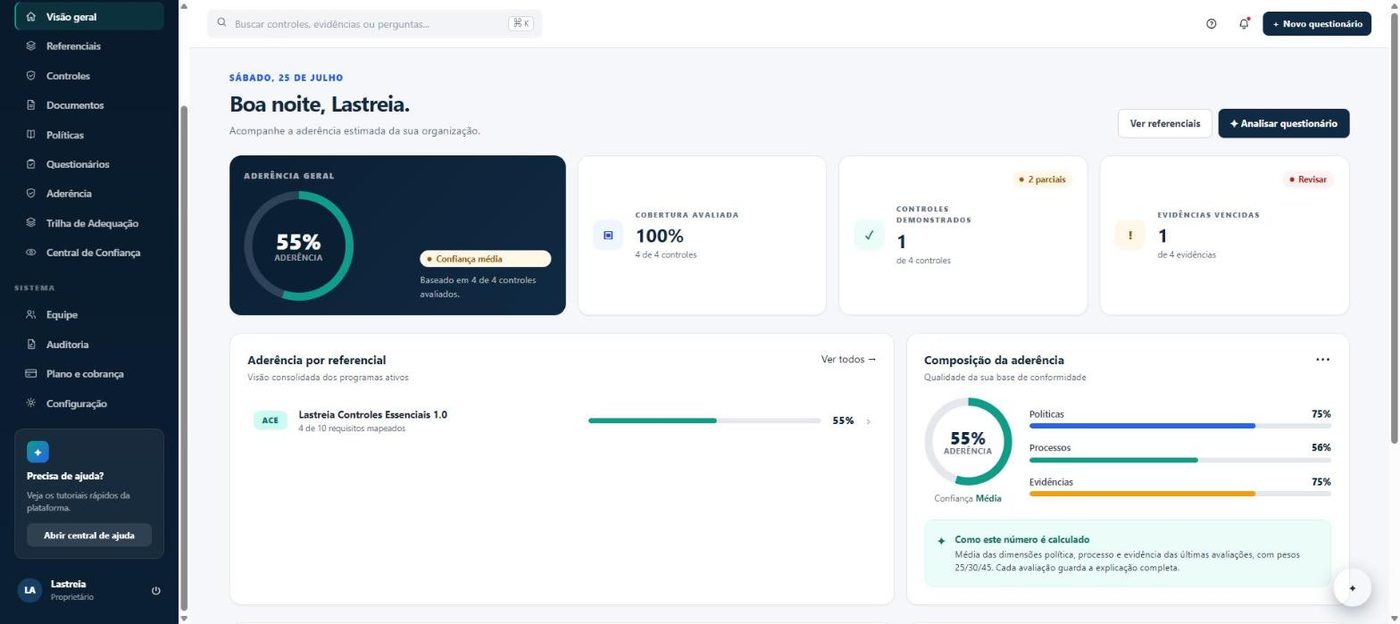This screenshot has height=624, width=1400.
Task: Click the Políticas 75% progress bar
Action: point(1180,426)
